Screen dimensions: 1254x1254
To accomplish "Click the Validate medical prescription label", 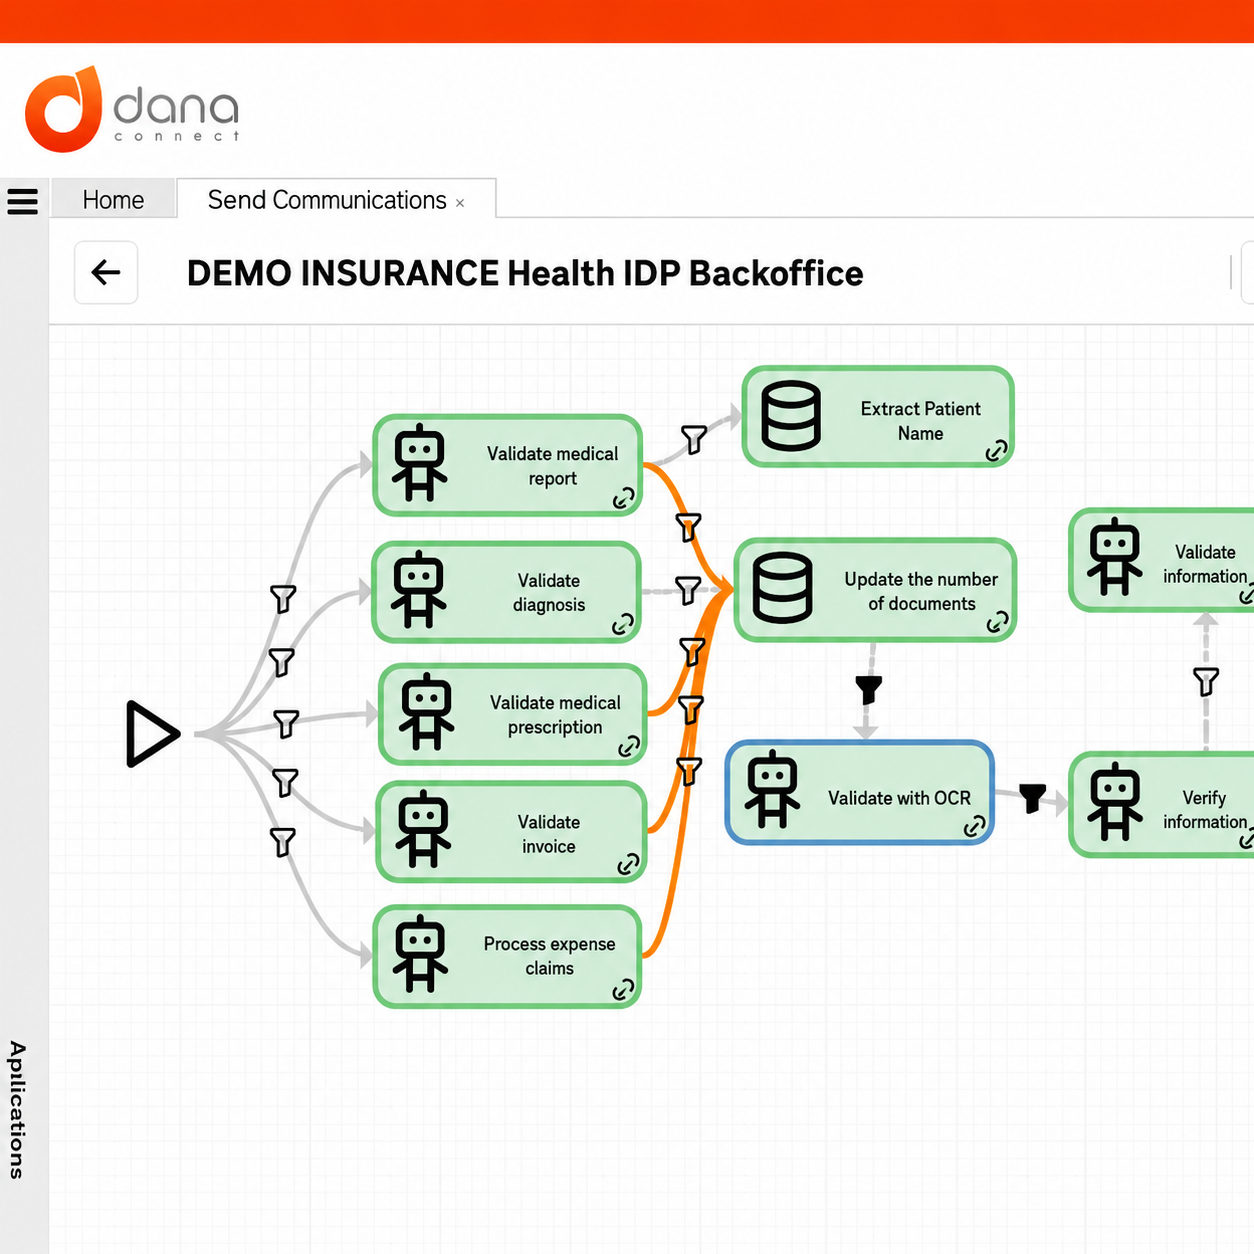I will [x=555, y=715].
